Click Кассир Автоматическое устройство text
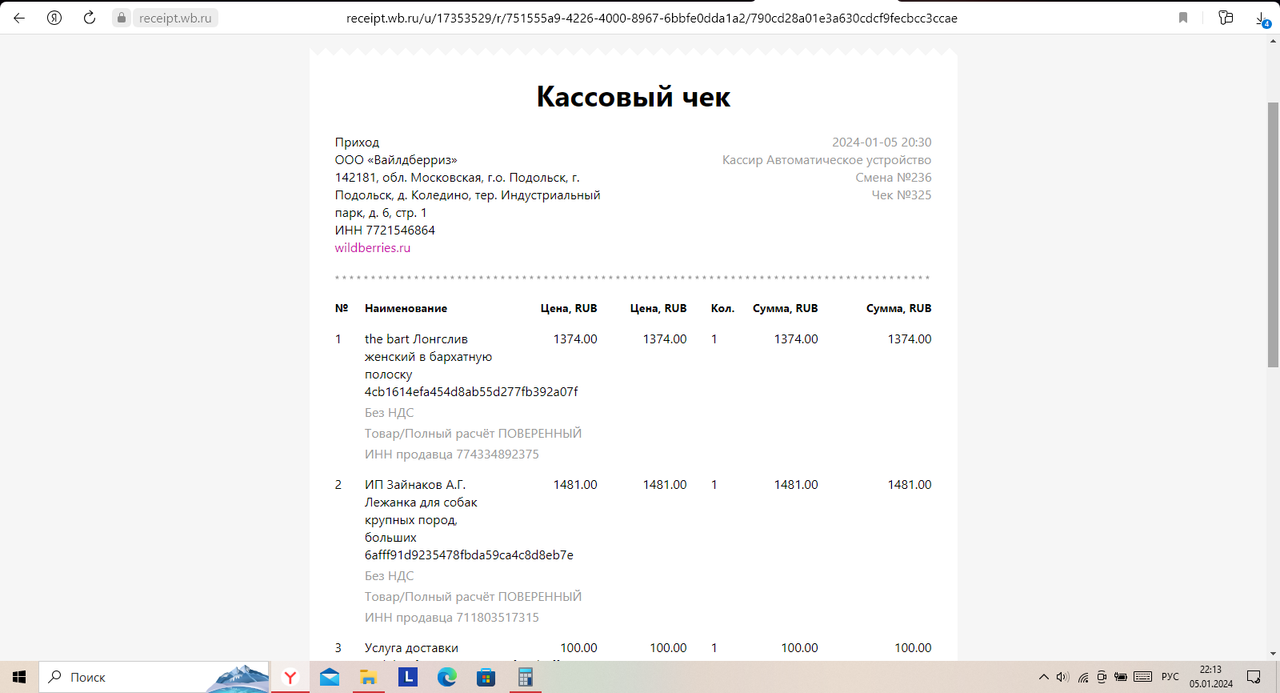1280x693 pixels. tap(826, 160)
